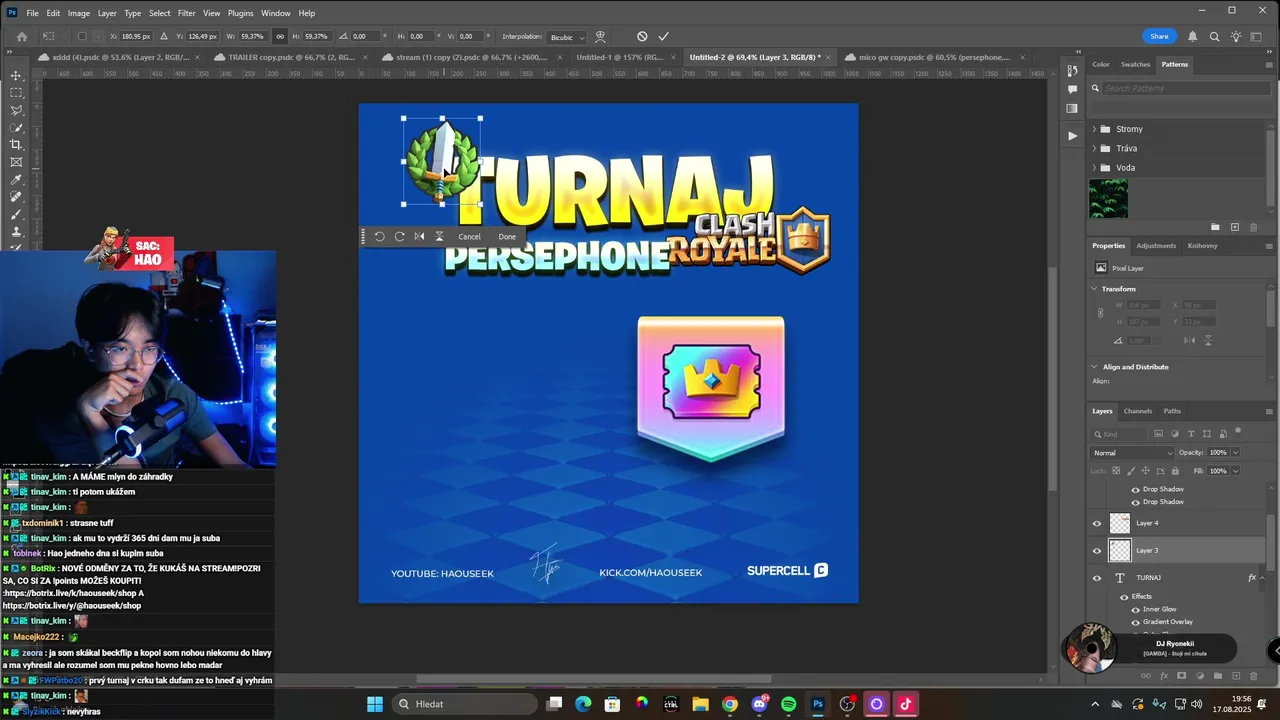The height and width of the screenshot is (720, 1280).
Task: Select the Rectangular Marquee tool
Action: [x=16, y=93]
